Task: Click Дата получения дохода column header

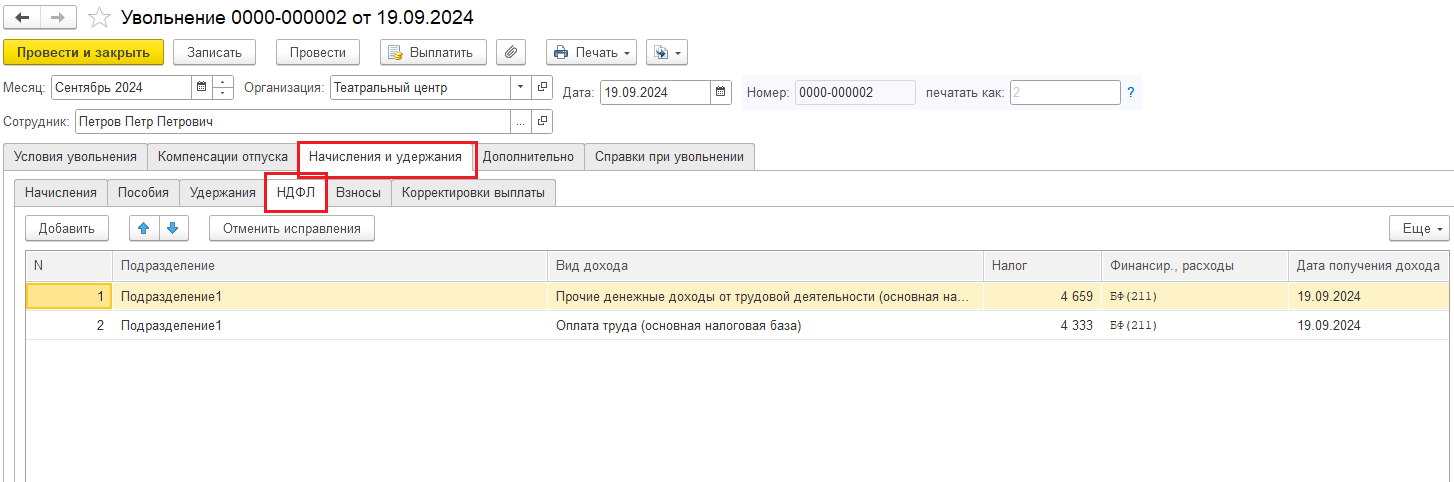Action: coord(1369,266)
